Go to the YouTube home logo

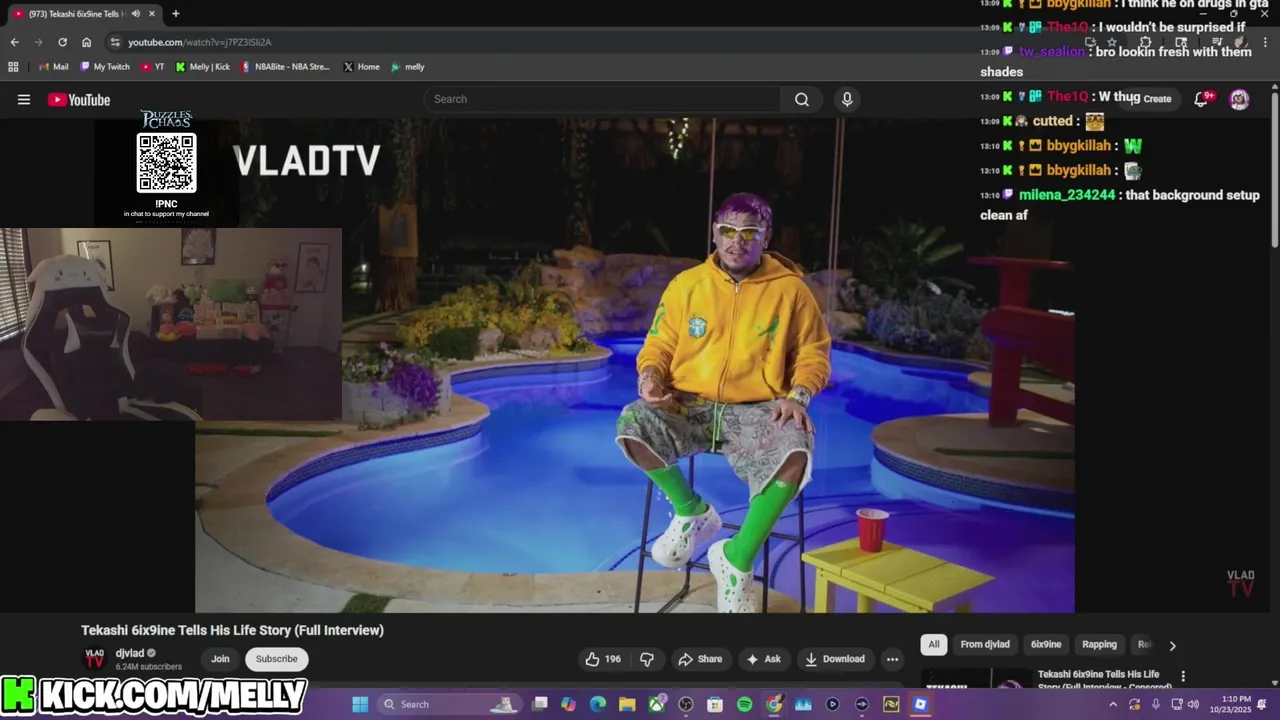(x=79, y=99)
